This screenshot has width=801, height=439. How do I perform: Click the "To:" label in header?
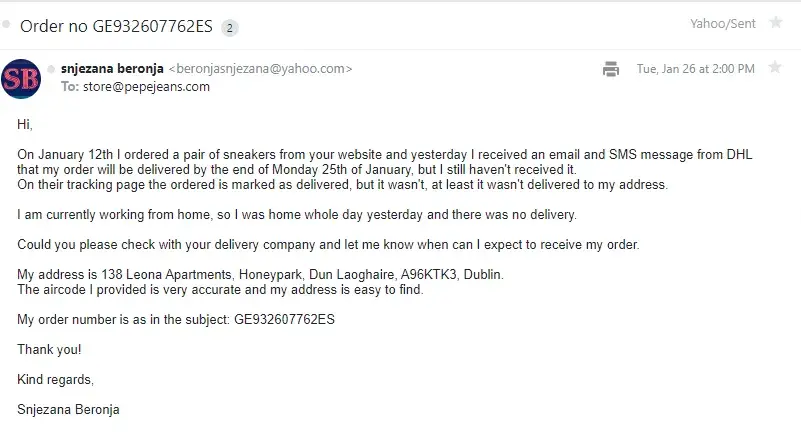pos(70,86)
